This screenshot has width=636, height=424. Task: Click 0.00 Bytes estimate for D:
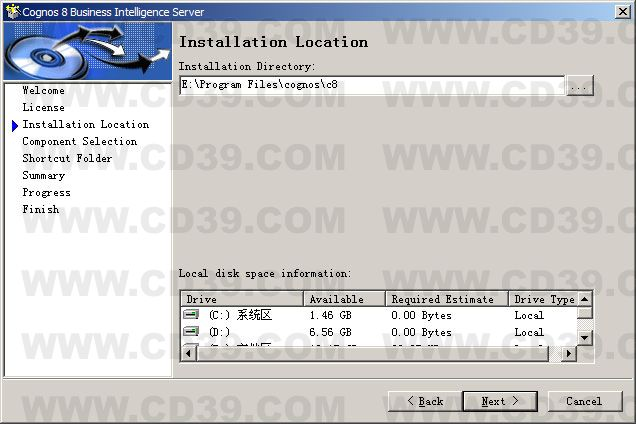(x=421, y=332)
